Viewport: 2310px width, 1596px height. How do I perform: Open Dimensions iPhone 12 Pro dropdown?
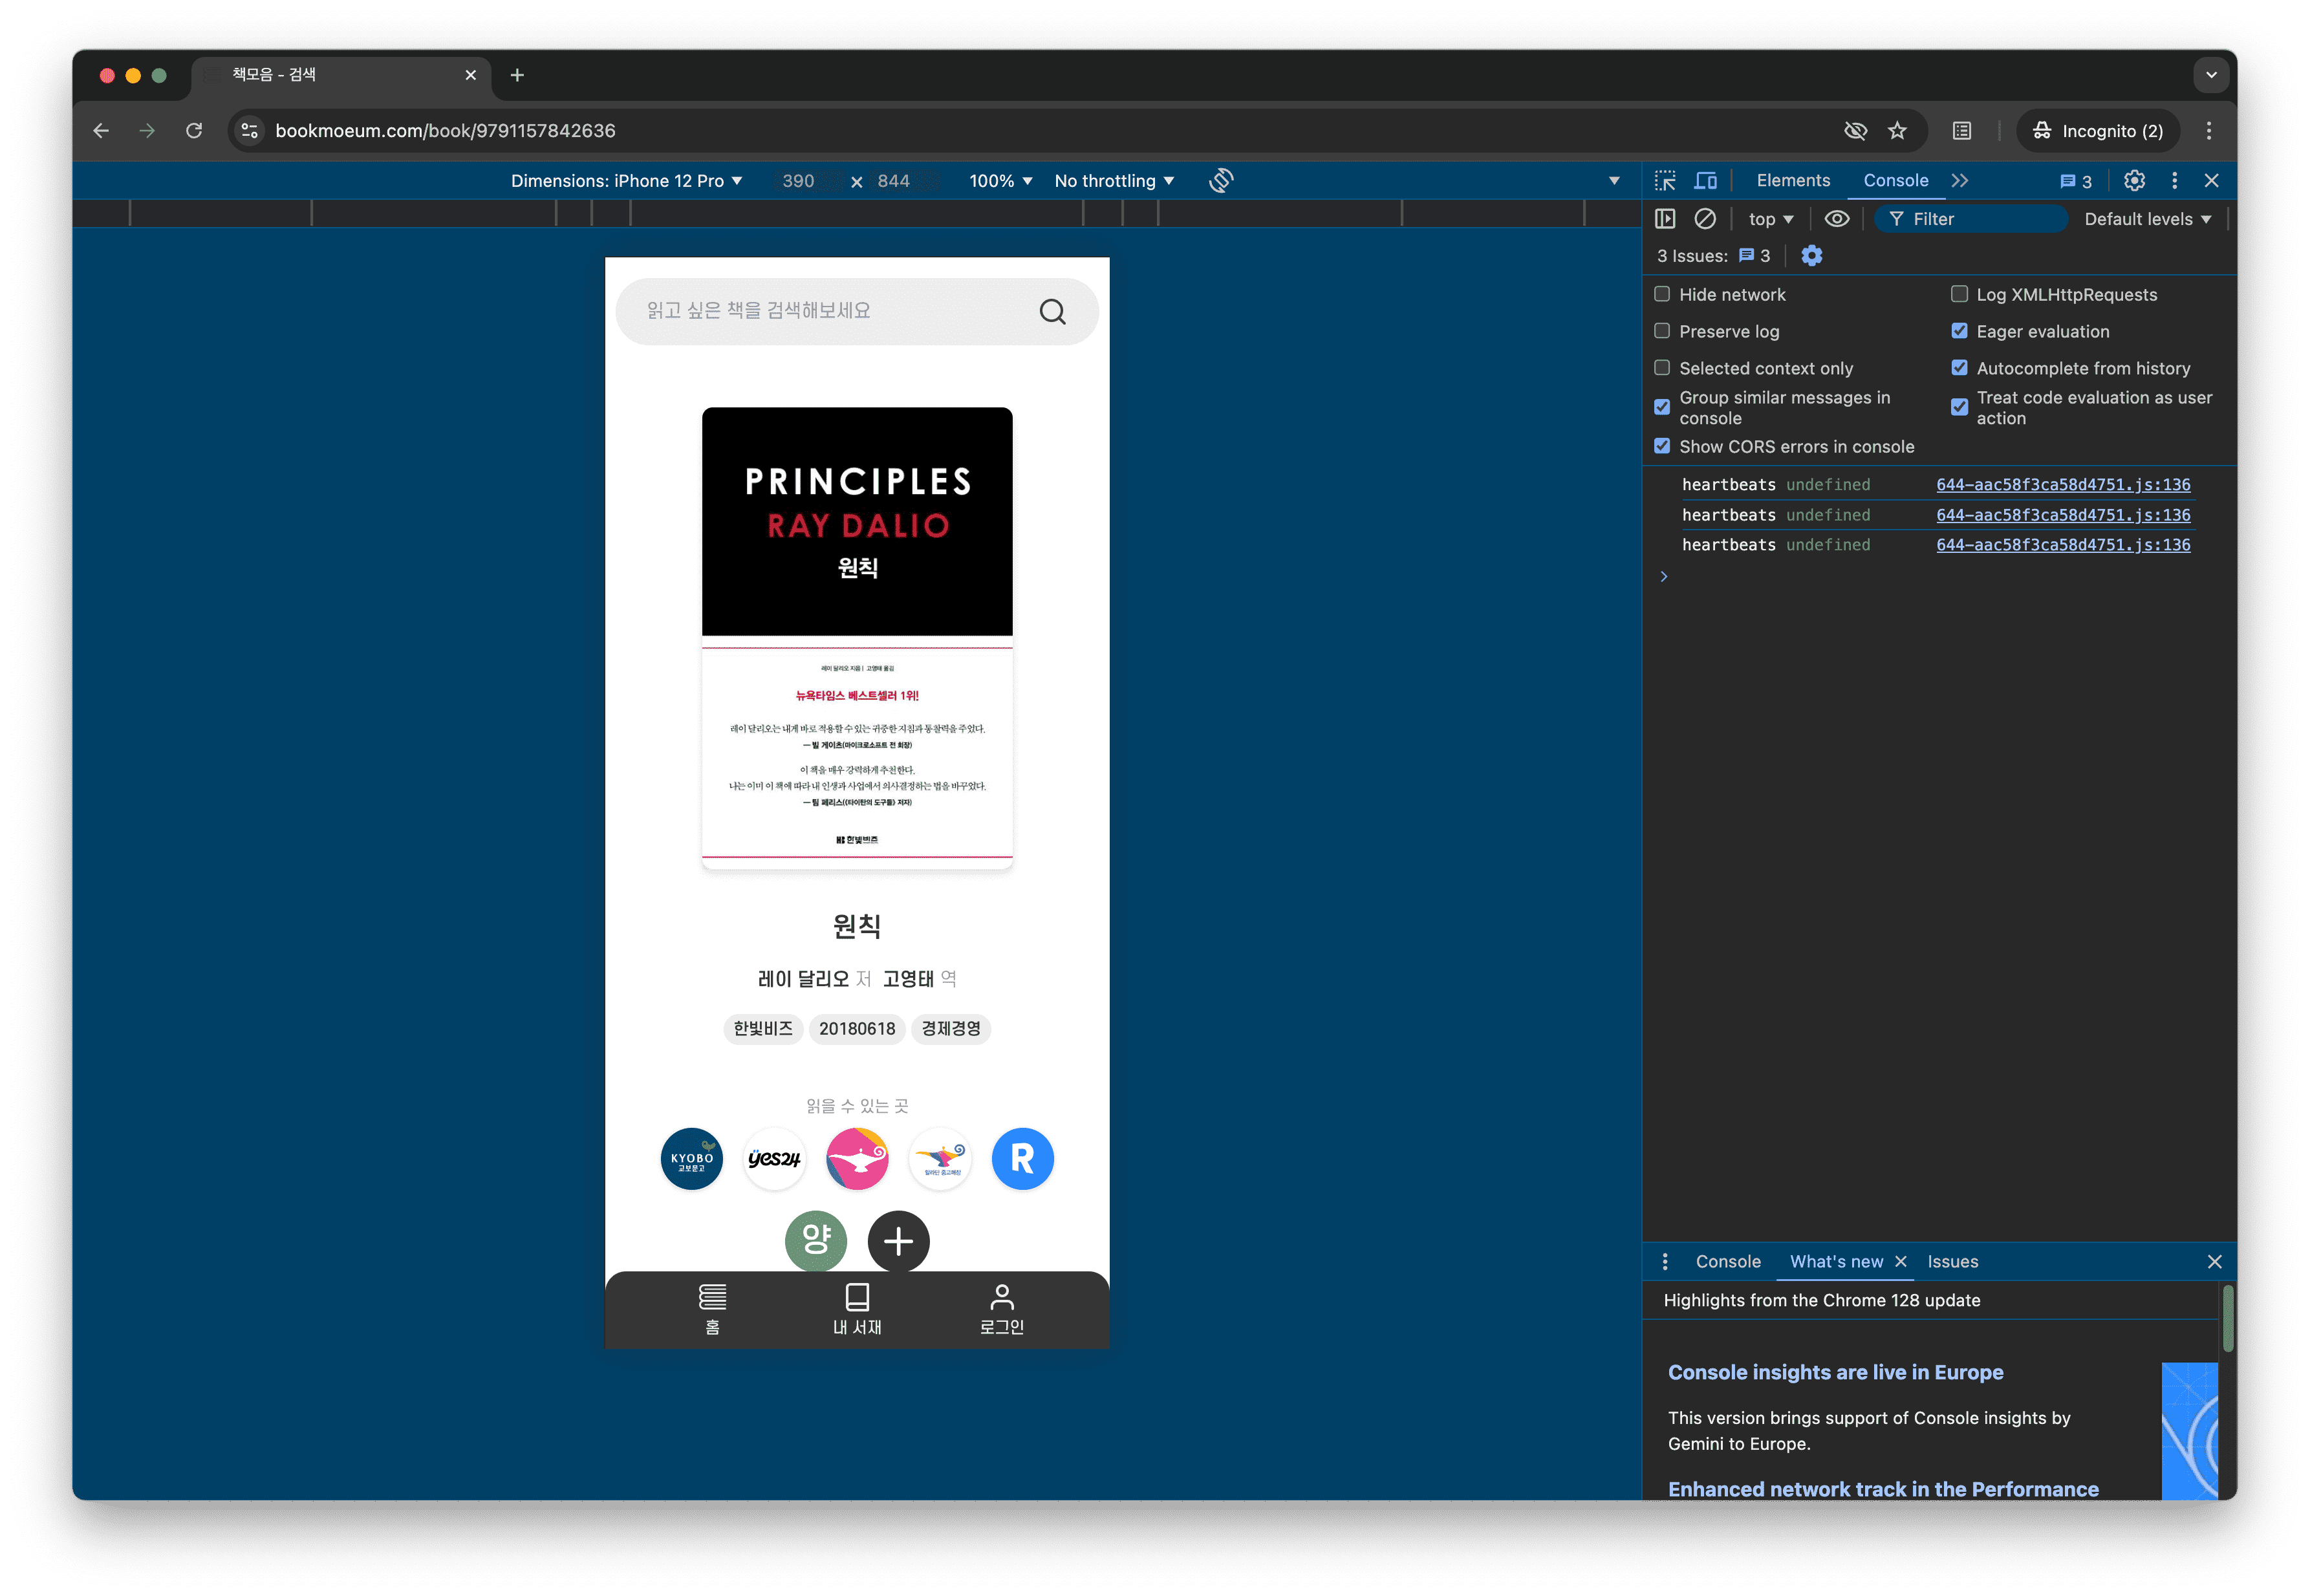tap(627, 181)
